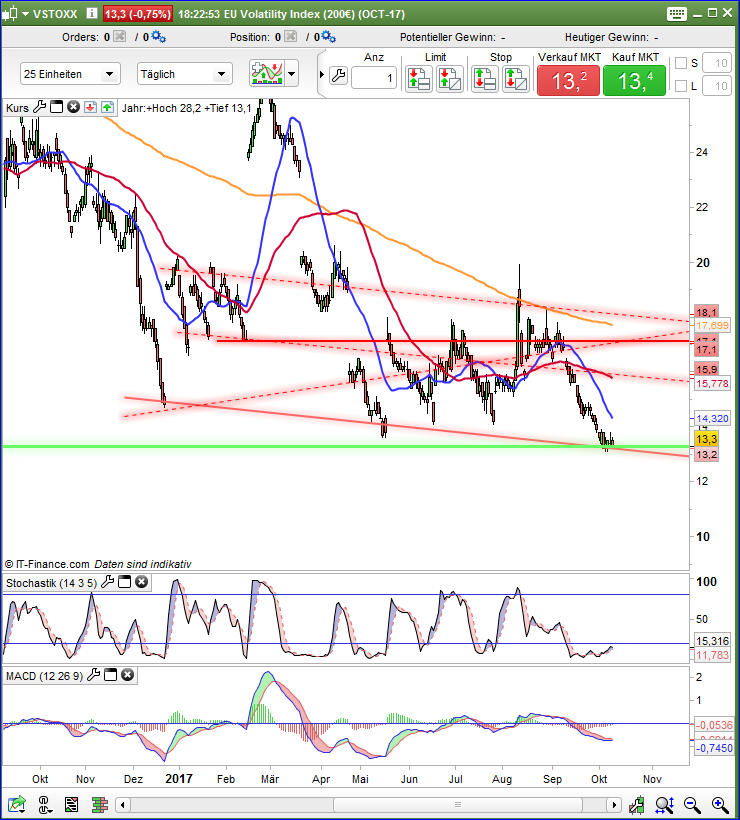The height and width of the screenshot is (820, 740).
Task: Click the MACD (12 26 9) label
Action: 44,676
